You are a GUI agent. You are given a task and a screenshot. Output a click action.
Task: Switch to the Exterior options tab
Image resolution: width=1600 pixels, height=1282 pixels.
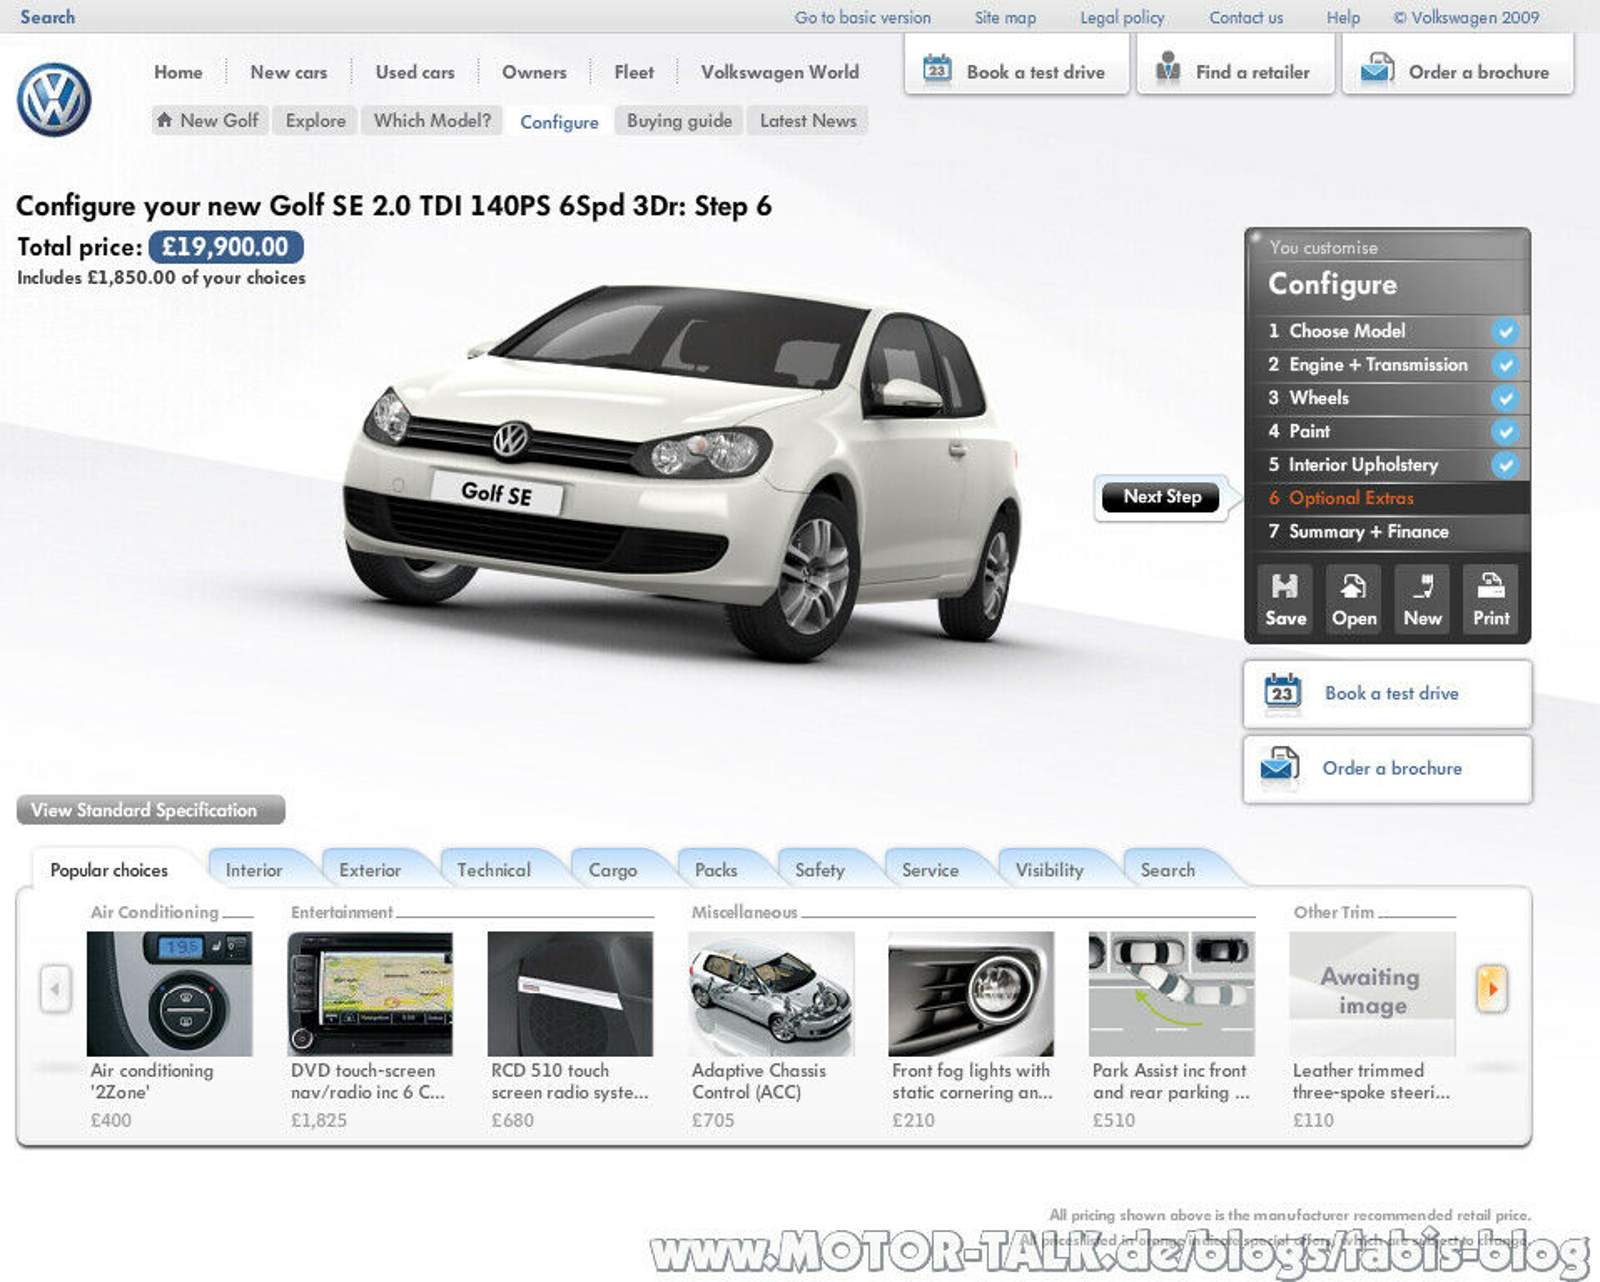coord(370,870)
